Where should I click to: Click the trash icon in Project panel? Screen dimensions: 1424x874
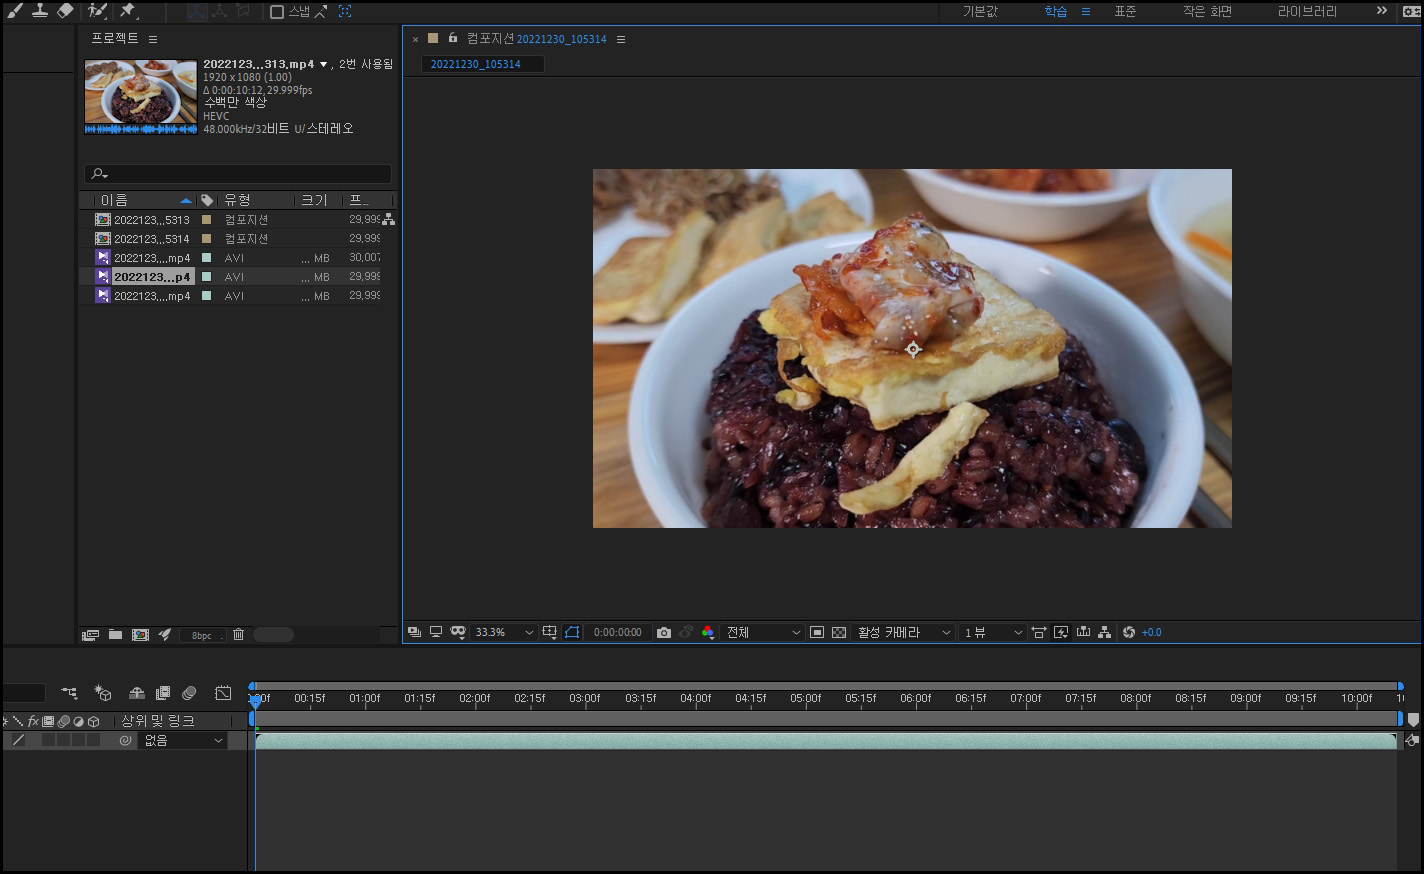[239, 635]
